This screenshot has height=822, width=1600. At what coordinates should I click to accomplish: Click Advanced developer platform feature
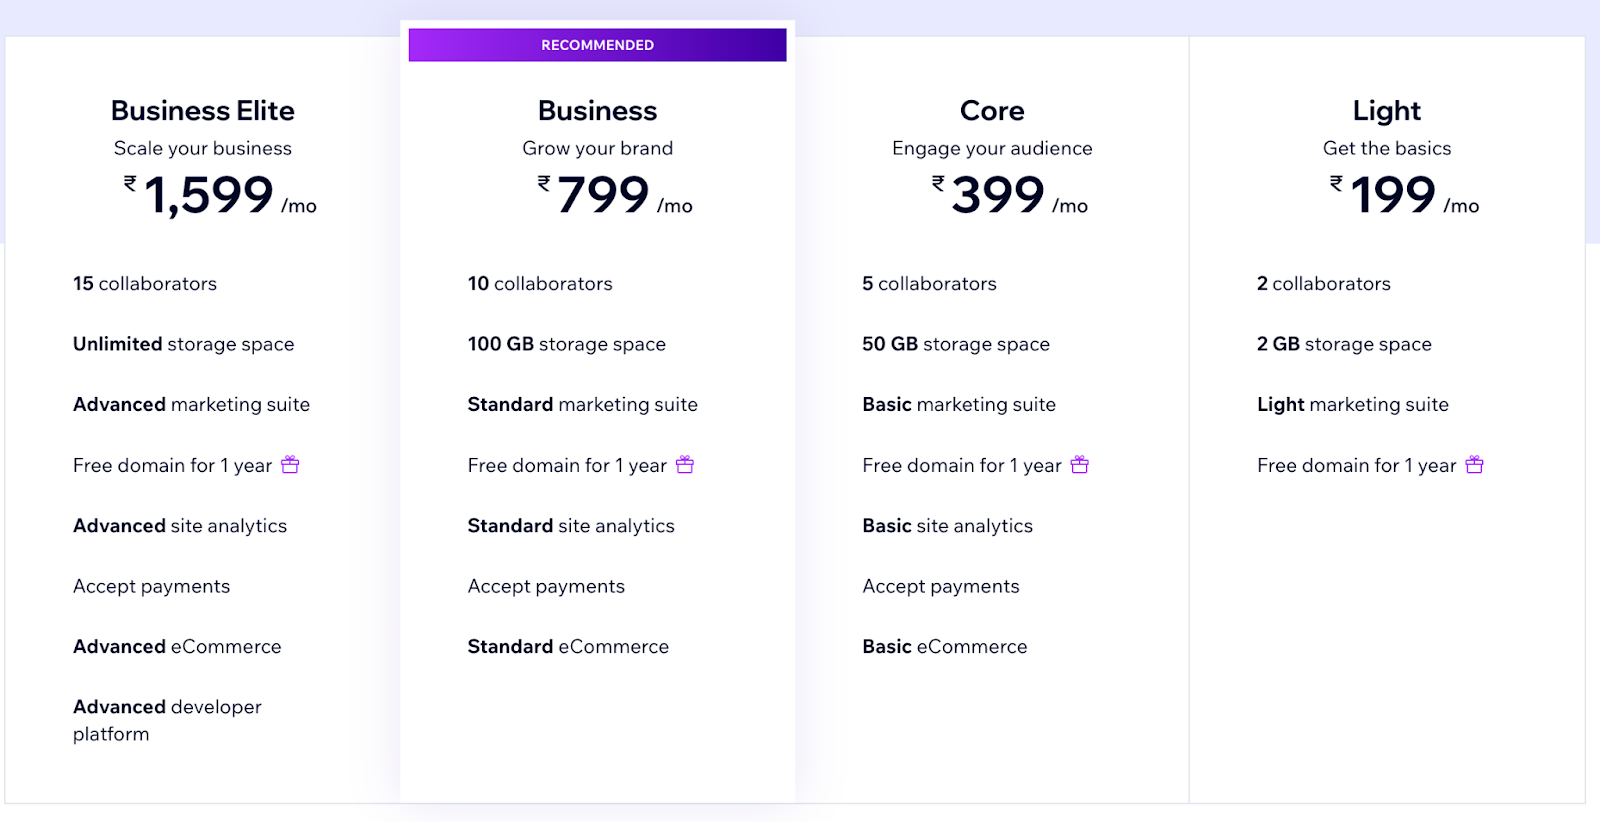click(167, 720)
